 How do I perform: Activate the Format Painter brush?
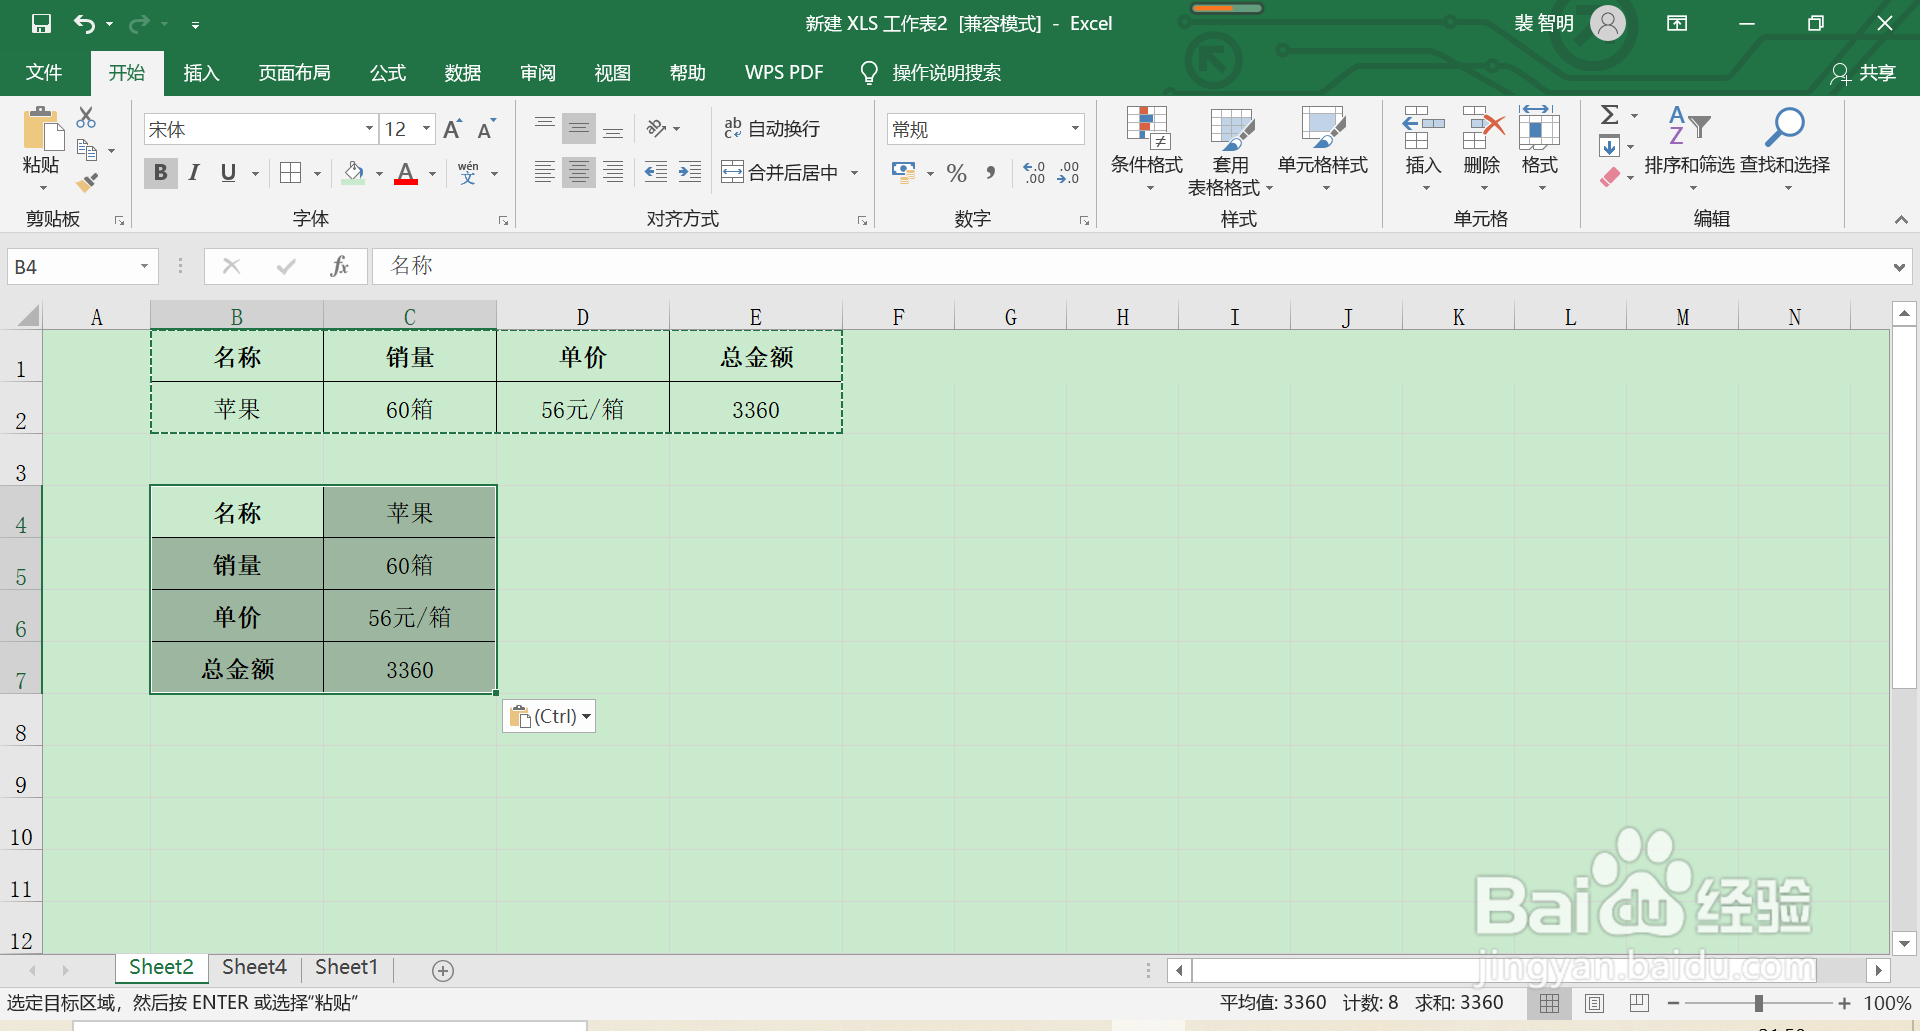pos(87,182)
